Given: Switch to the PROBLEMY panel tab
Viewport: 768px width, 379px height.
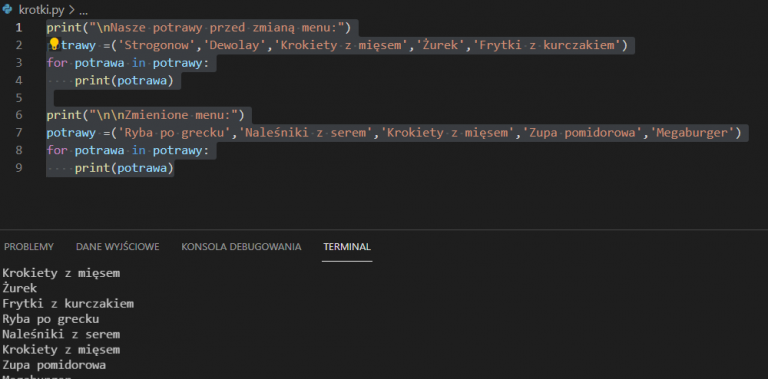Looking at the screenshot, I should pyautogui.click(x=28, y=247).
